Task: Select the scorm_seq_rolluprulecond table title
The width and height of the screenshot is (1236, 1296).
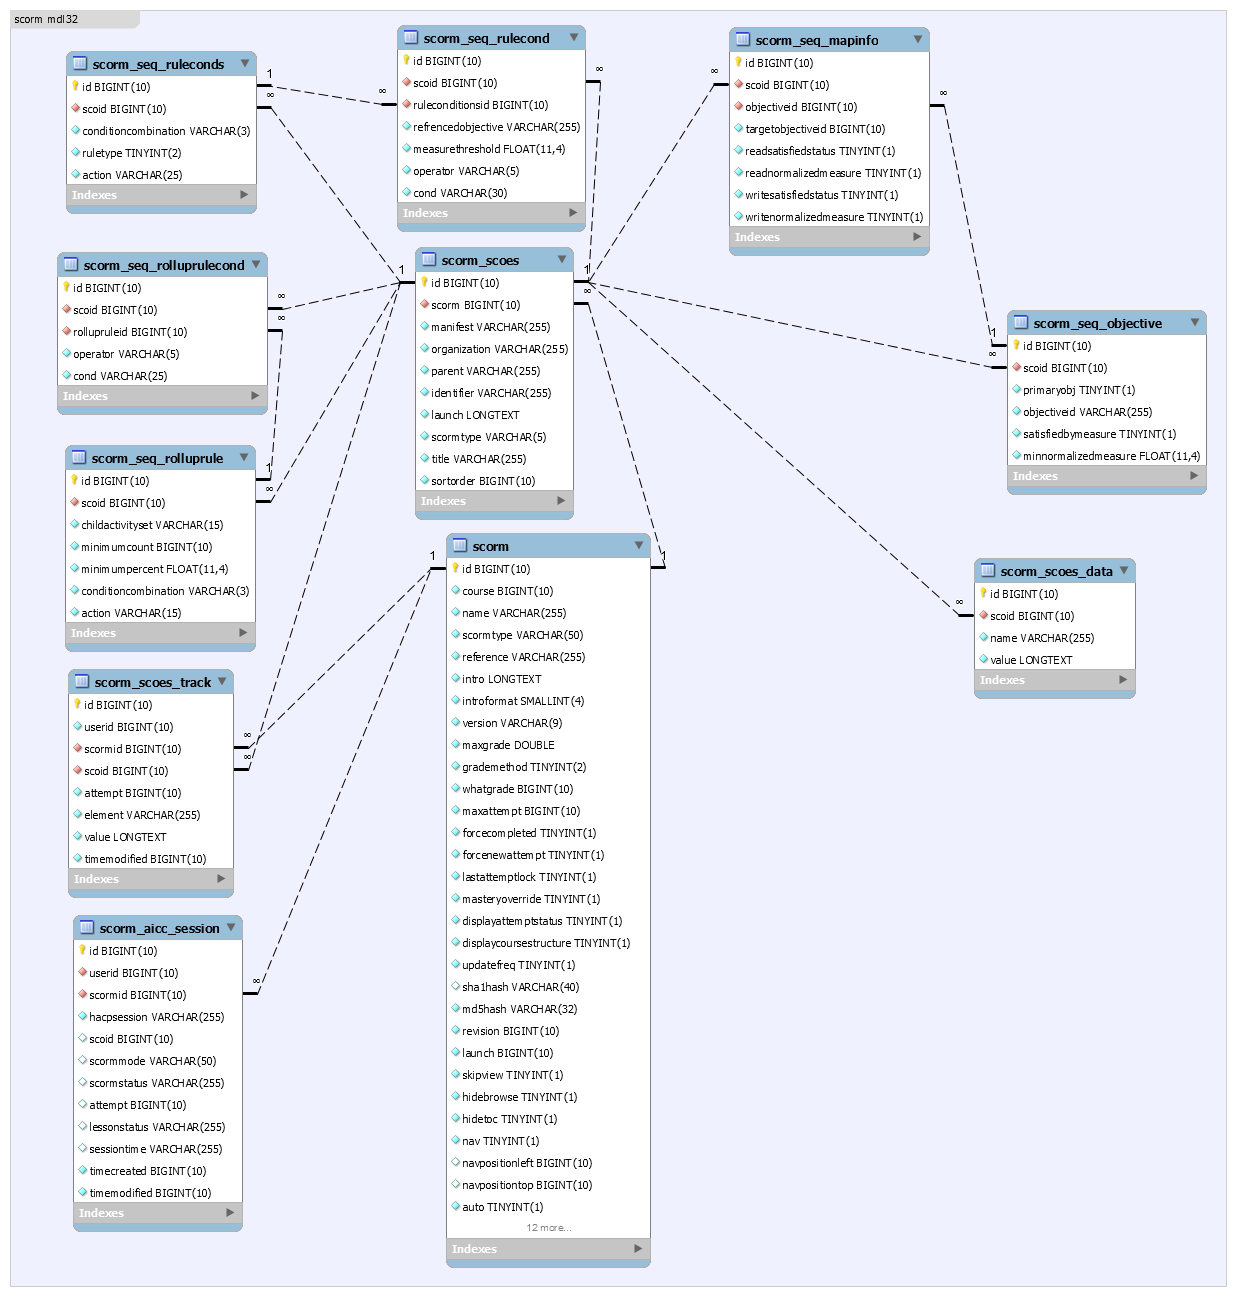Action: pos(164,265)
